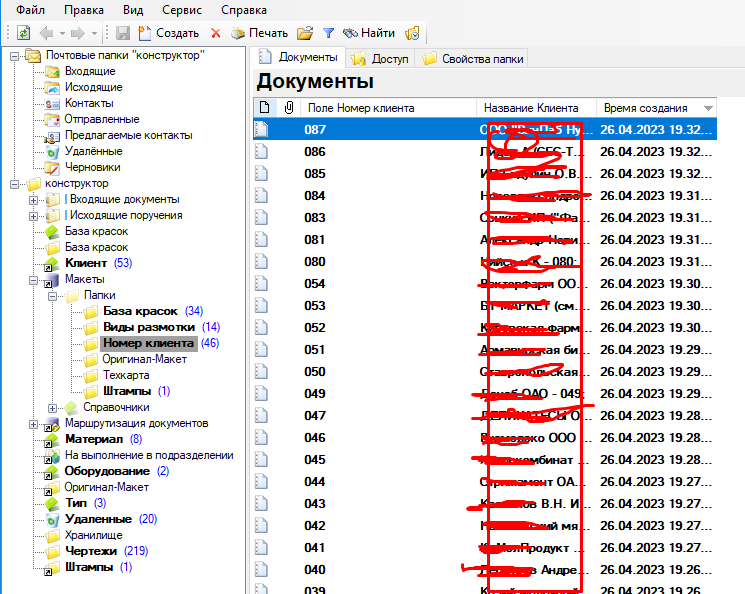Click the red delete X icon
745x594 pixels.
click(x=216, y=33)
